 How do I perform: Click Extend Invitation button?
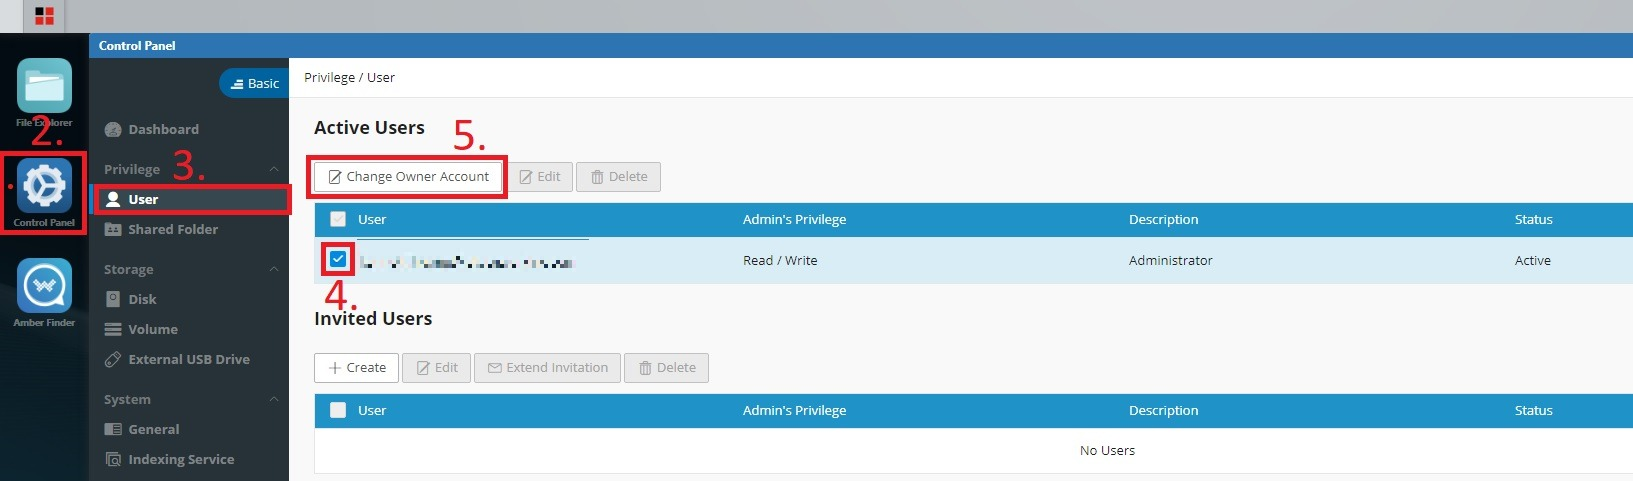tap(548, 367)
